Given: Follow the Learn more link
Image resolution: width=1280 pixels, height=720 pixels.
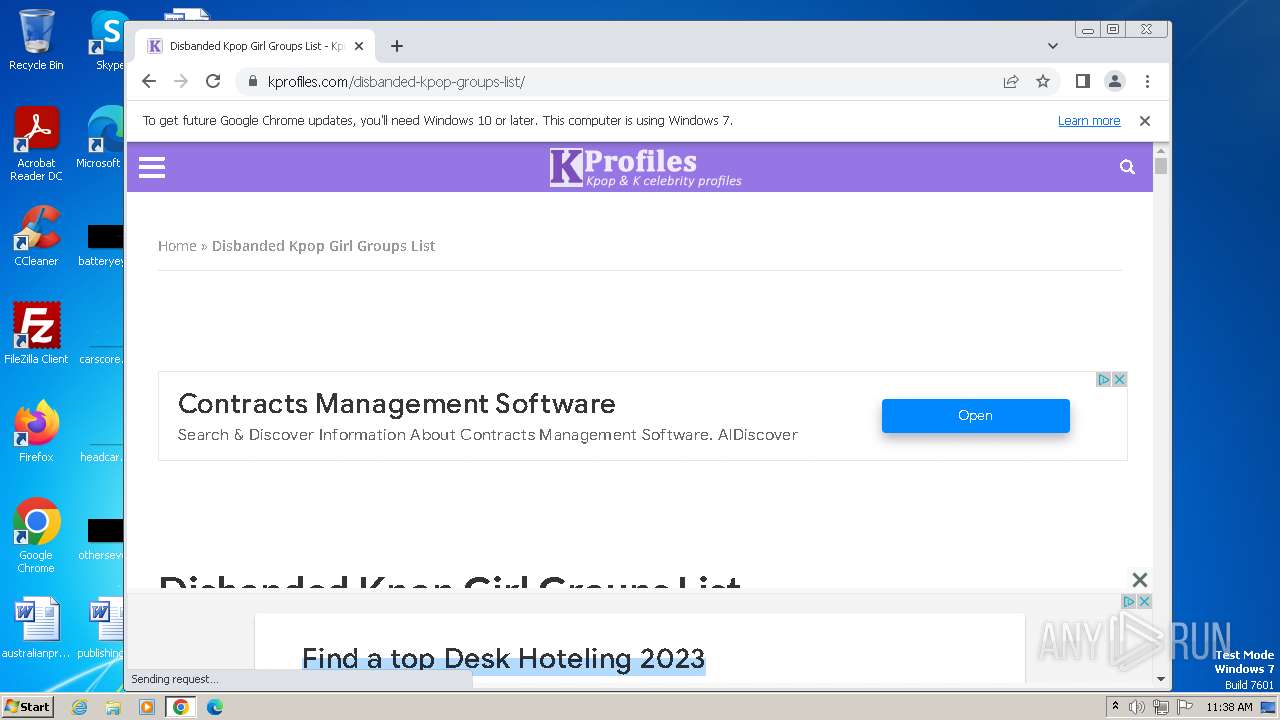Looking at the screenshot, I should point(1089,121).
